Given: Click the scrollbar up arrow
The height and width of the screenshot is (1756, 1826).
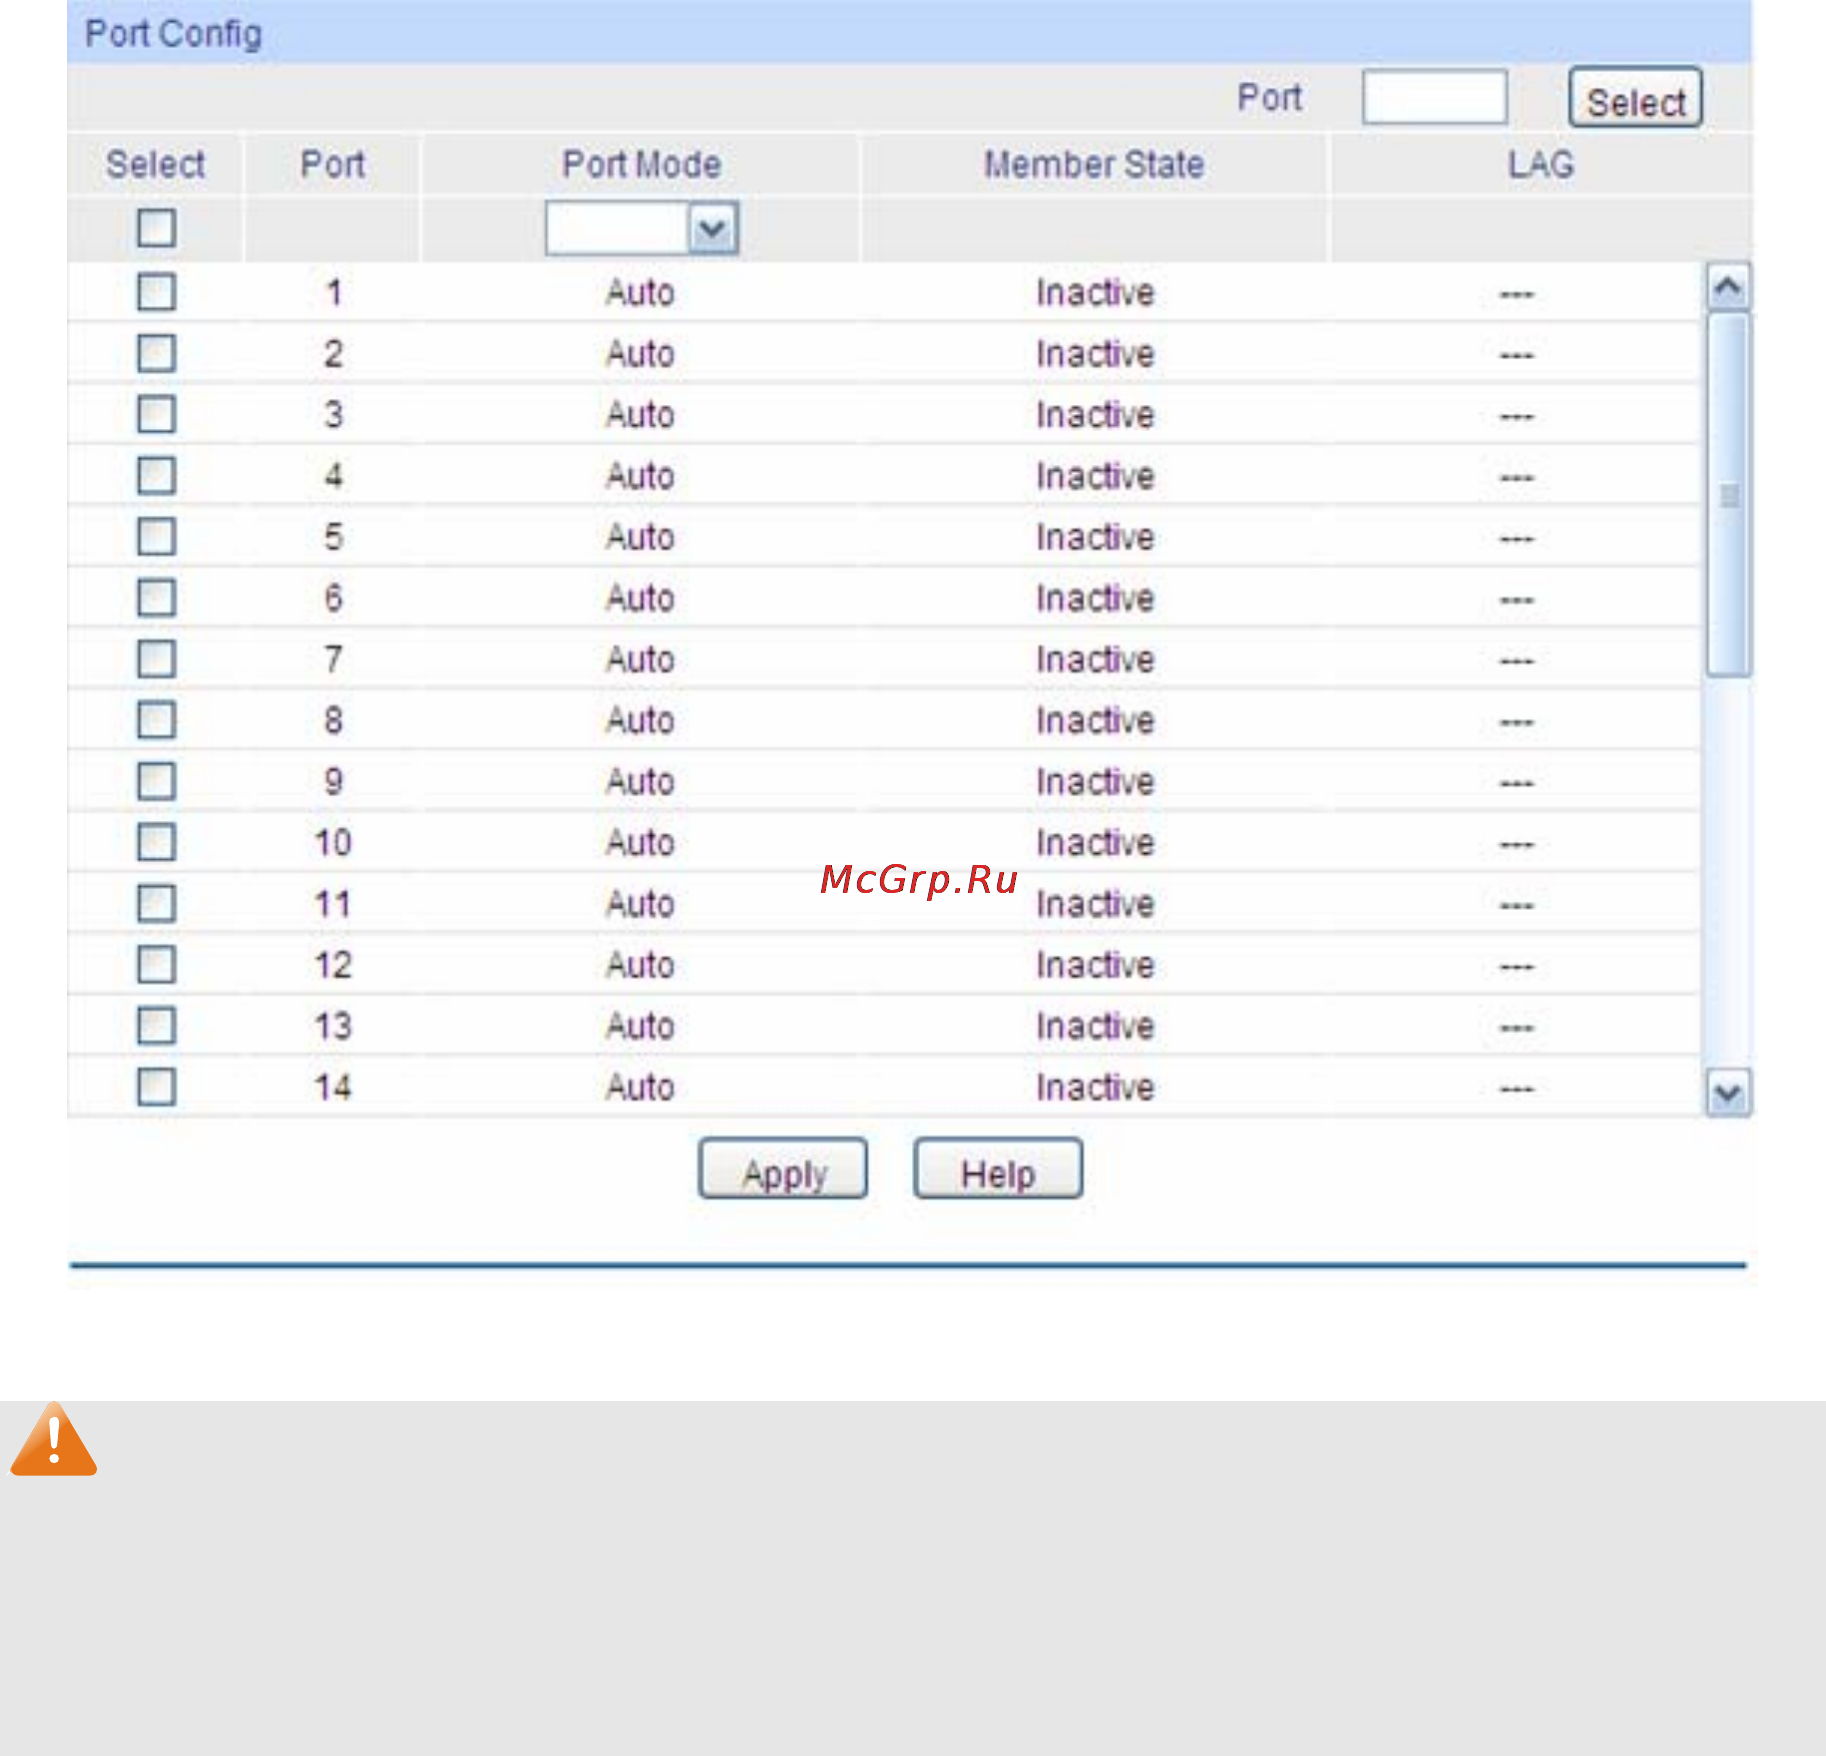Looking at the screenshot, I should click(x=1727, y=288).
